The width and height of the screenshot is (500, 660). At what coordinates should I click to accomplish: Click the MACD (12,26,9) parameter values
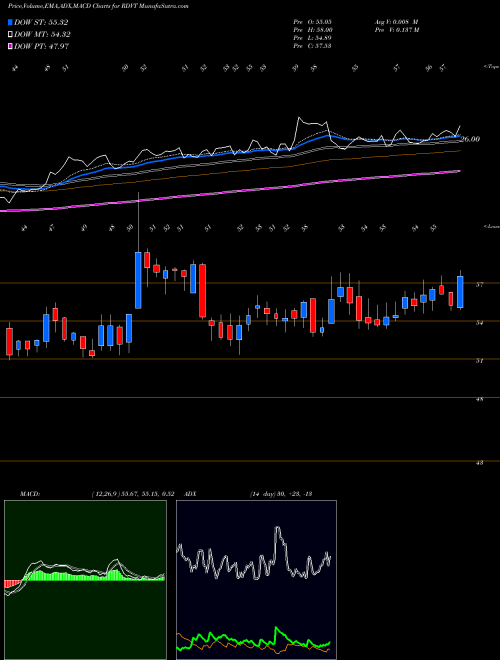click(x=133, y=493)
